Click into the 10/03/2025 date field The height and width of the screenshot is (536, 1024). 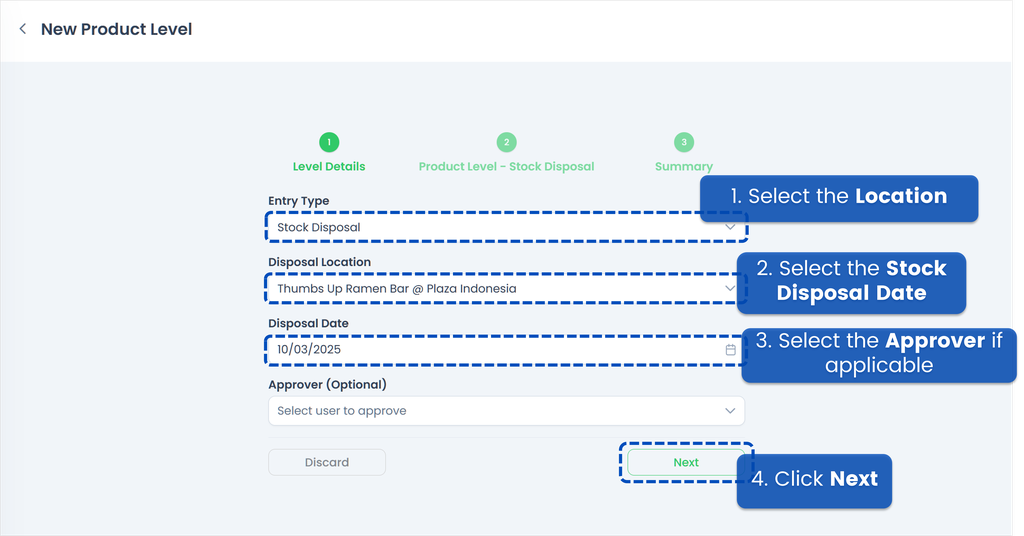click(490, 350)
